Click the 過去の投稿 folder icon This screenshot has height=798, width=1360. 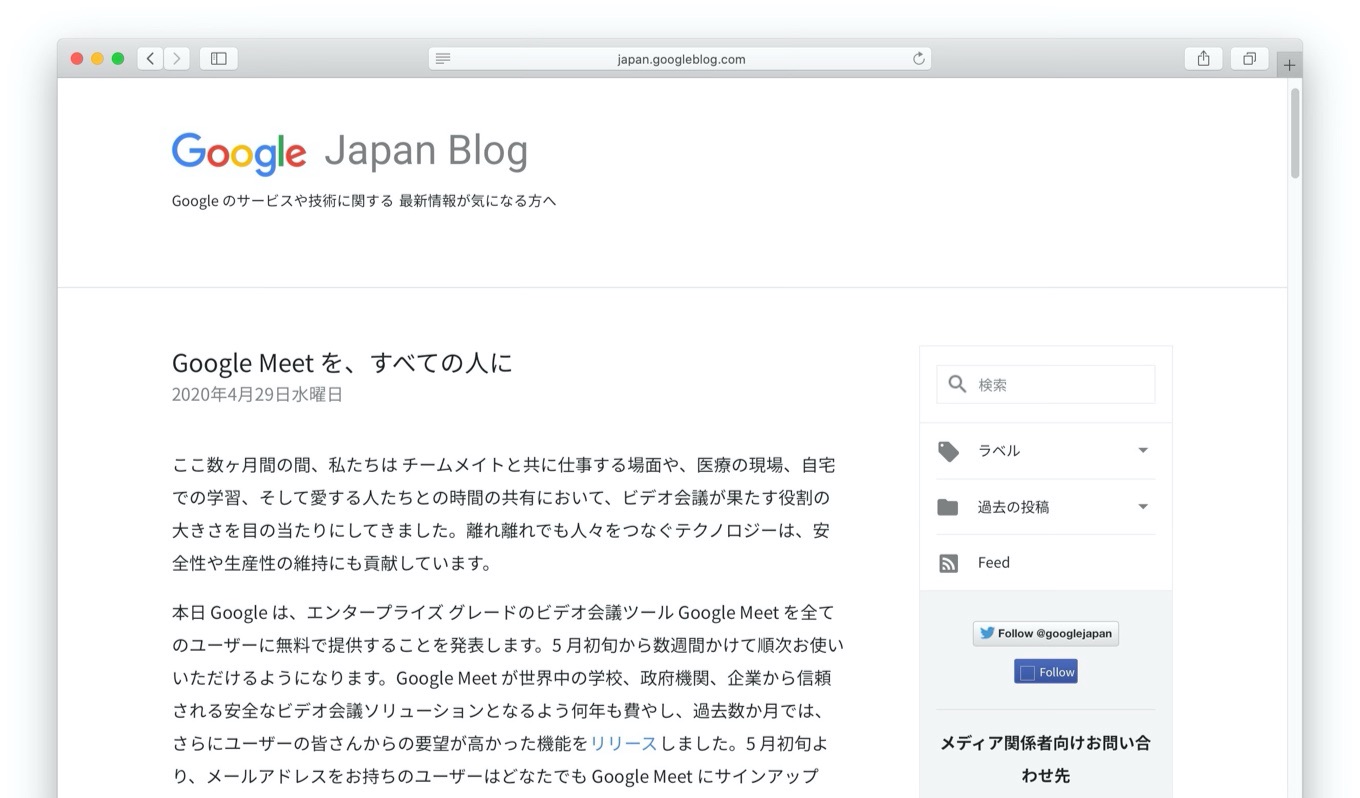click(x=948, y=507)
